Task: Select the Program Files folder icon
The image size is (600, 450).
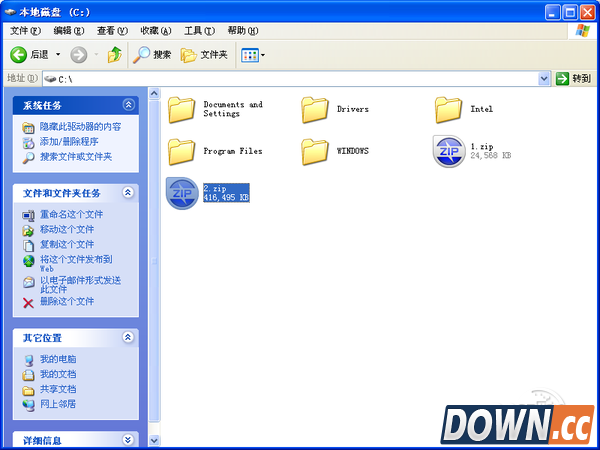Action: click(181, 152)
